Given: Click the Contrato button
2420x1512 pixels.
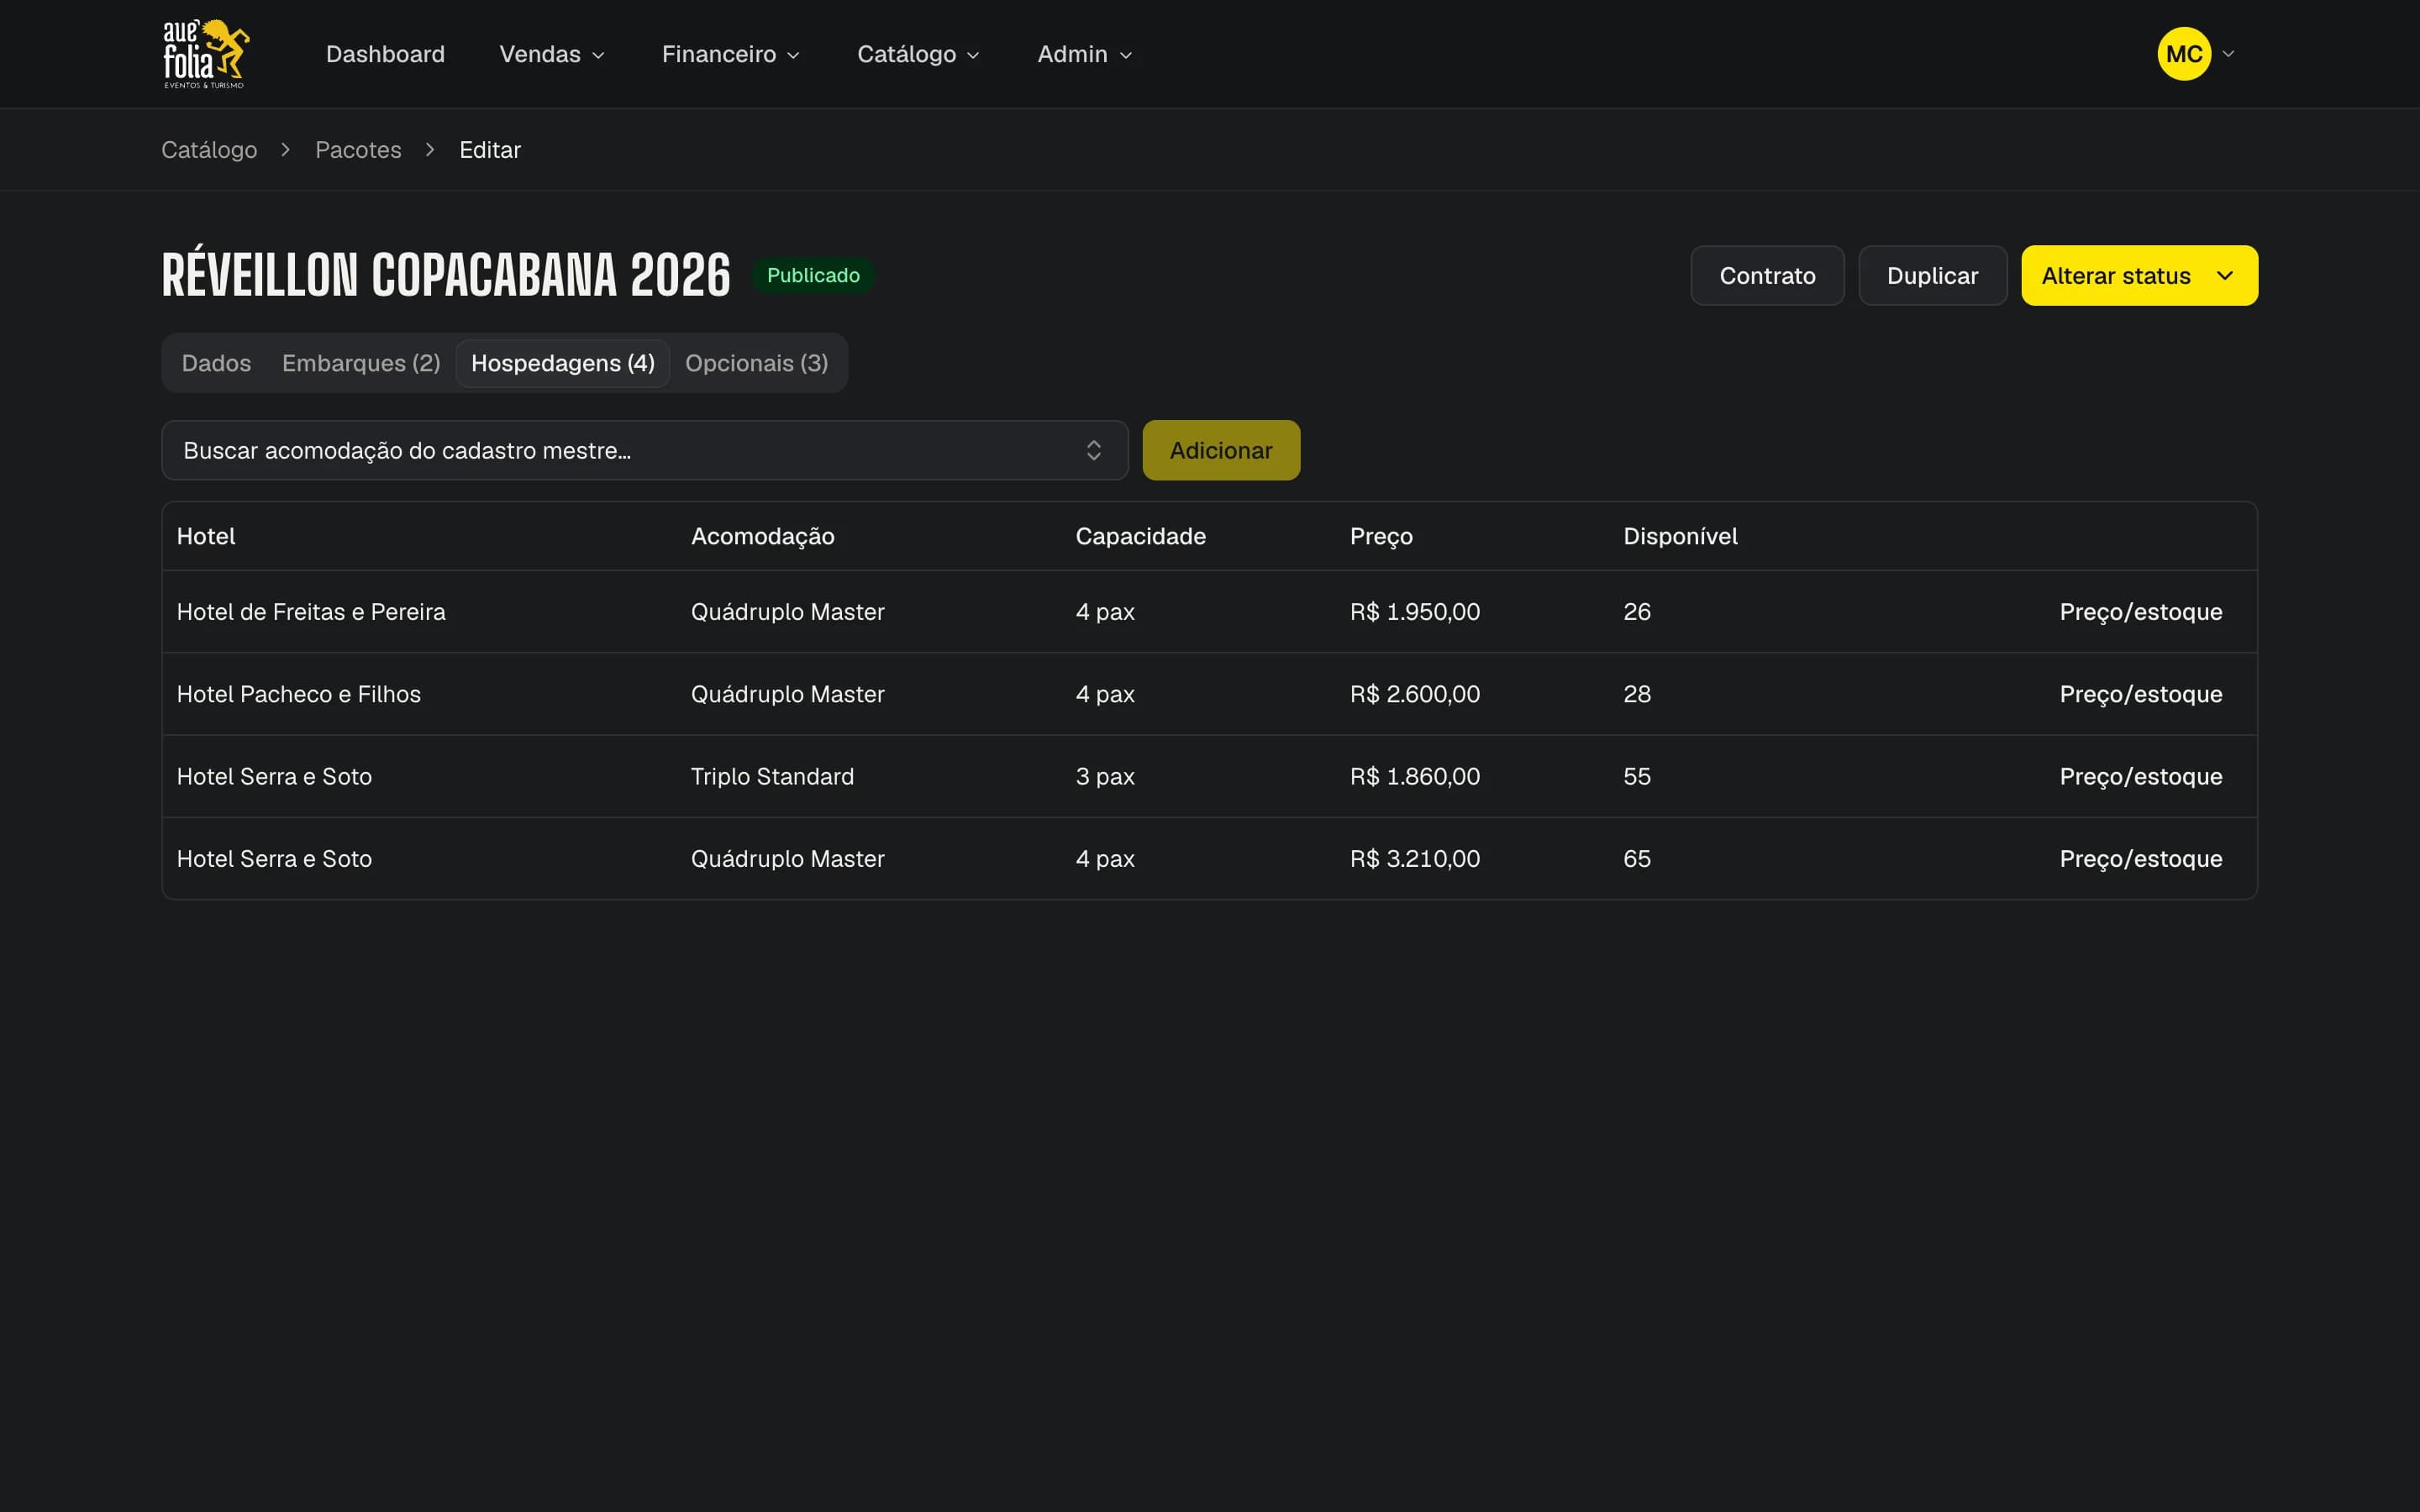Looking at the screenshot, I should [1767, 276].
